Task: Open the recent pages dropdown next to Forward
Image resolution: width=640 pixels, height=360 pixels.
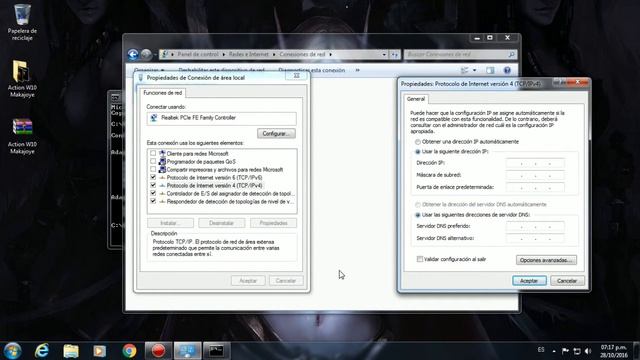Action: tap(155, 54)
